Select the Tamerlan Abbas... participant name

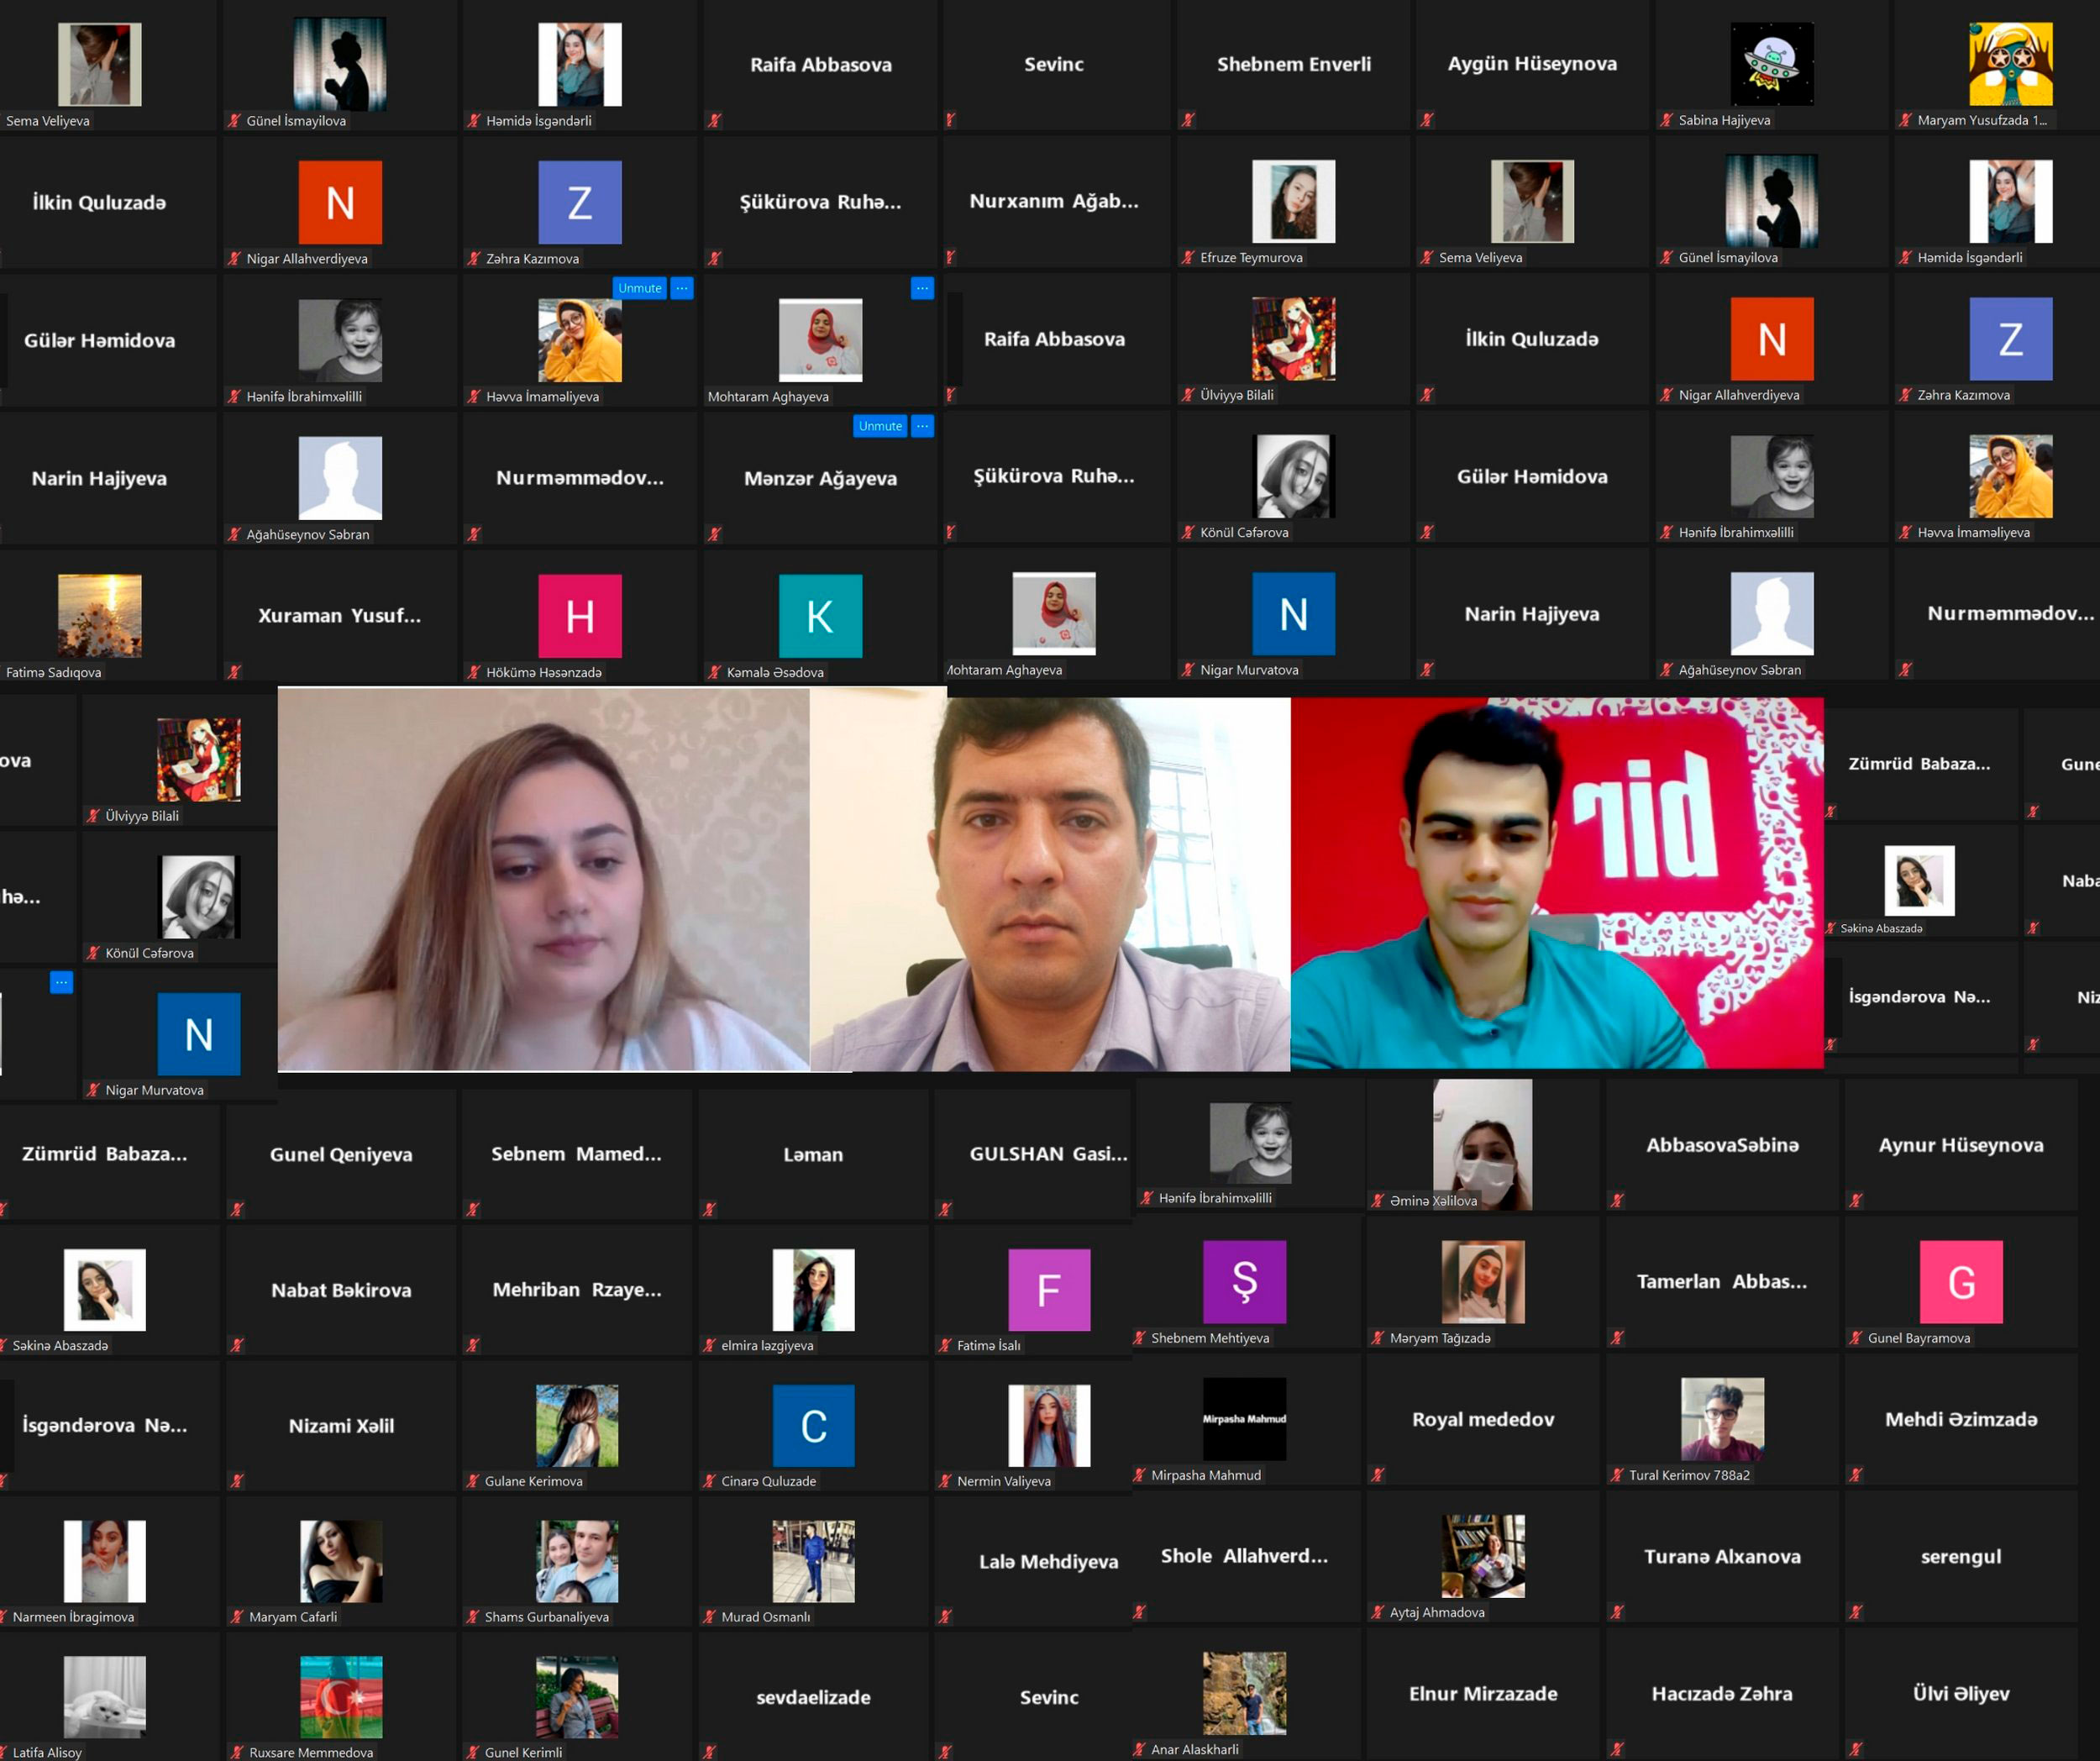[x=1722, y=1281]
